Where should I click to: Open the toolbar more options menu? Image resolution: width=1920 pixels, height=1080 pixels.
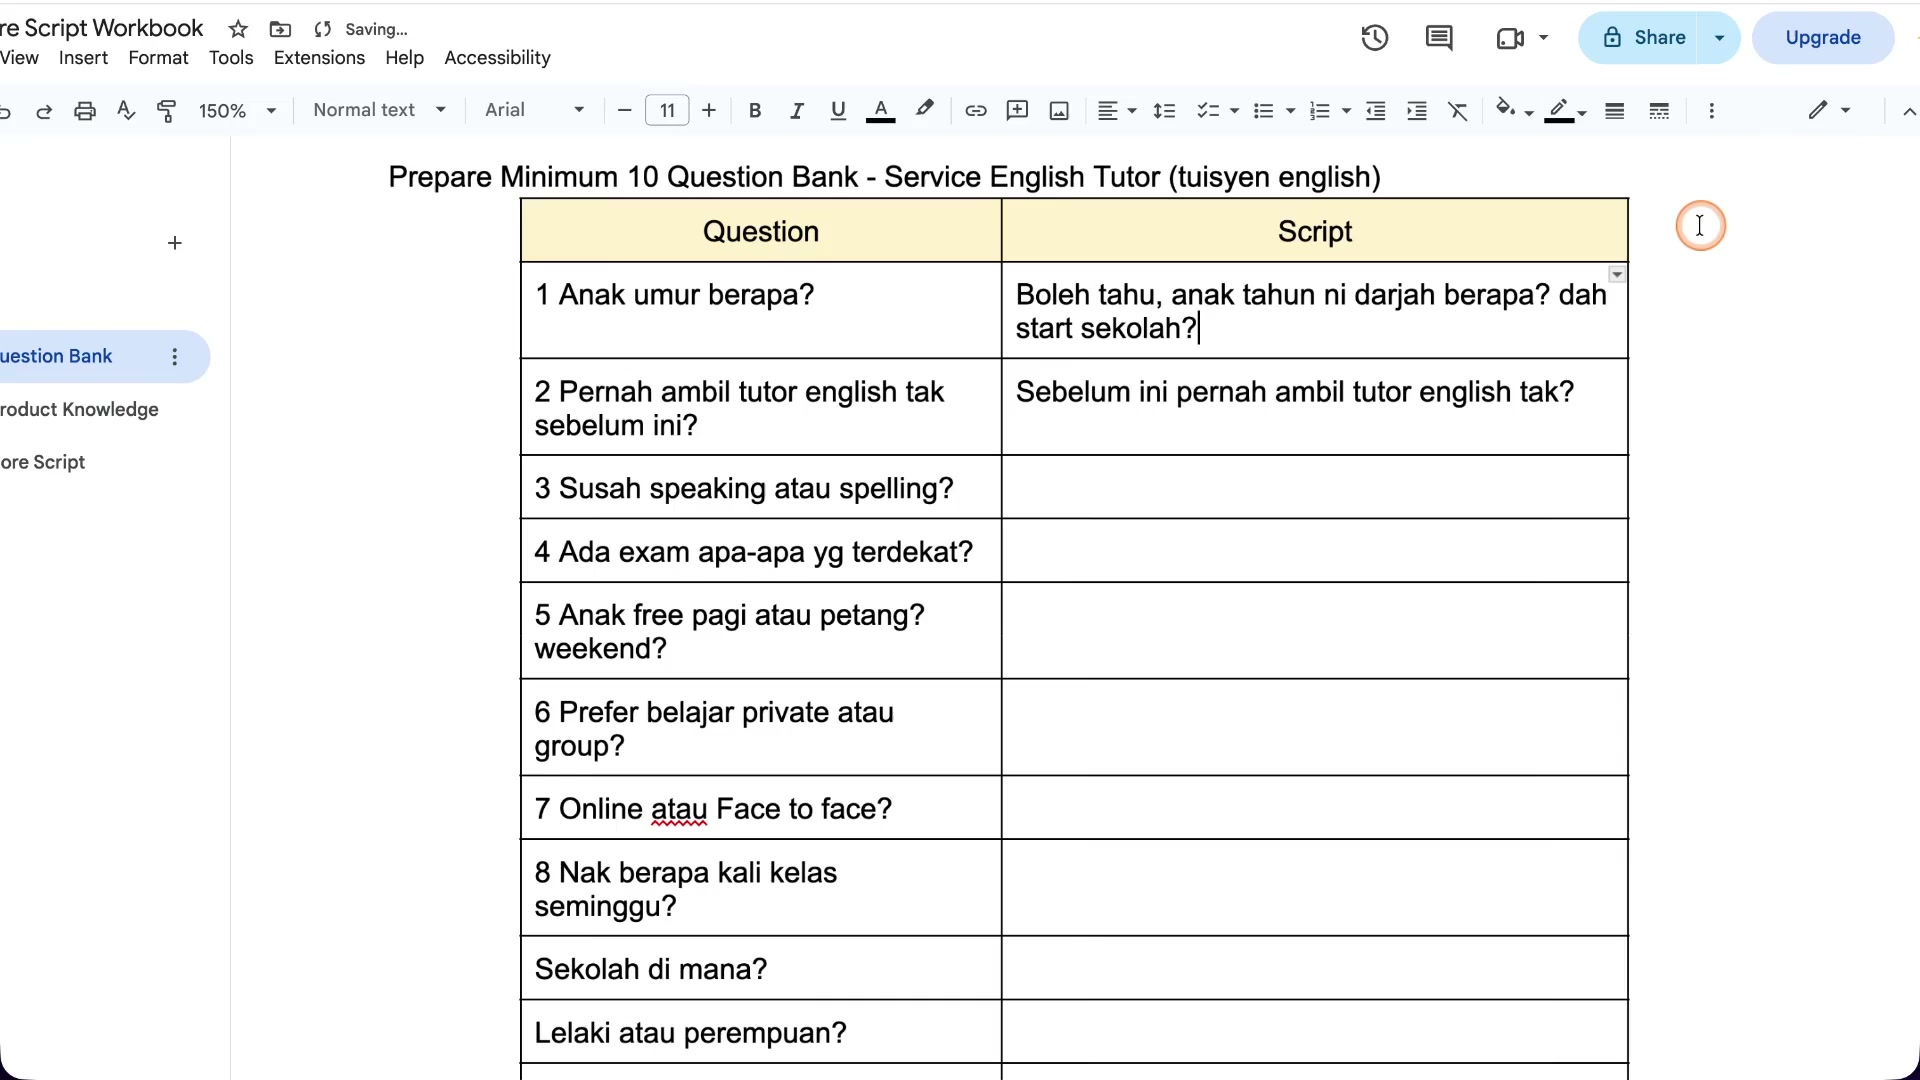[x=1712, y=111]
